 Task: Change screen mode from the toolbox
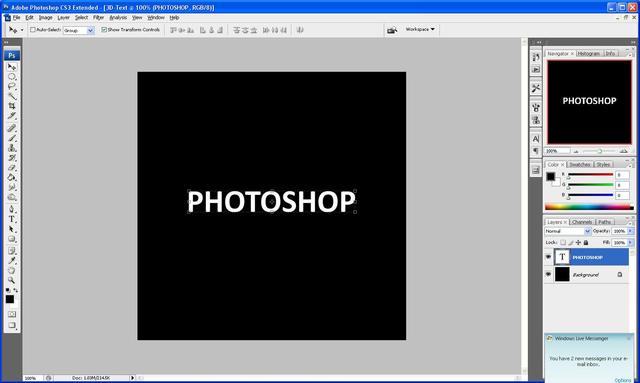[12, 325]
